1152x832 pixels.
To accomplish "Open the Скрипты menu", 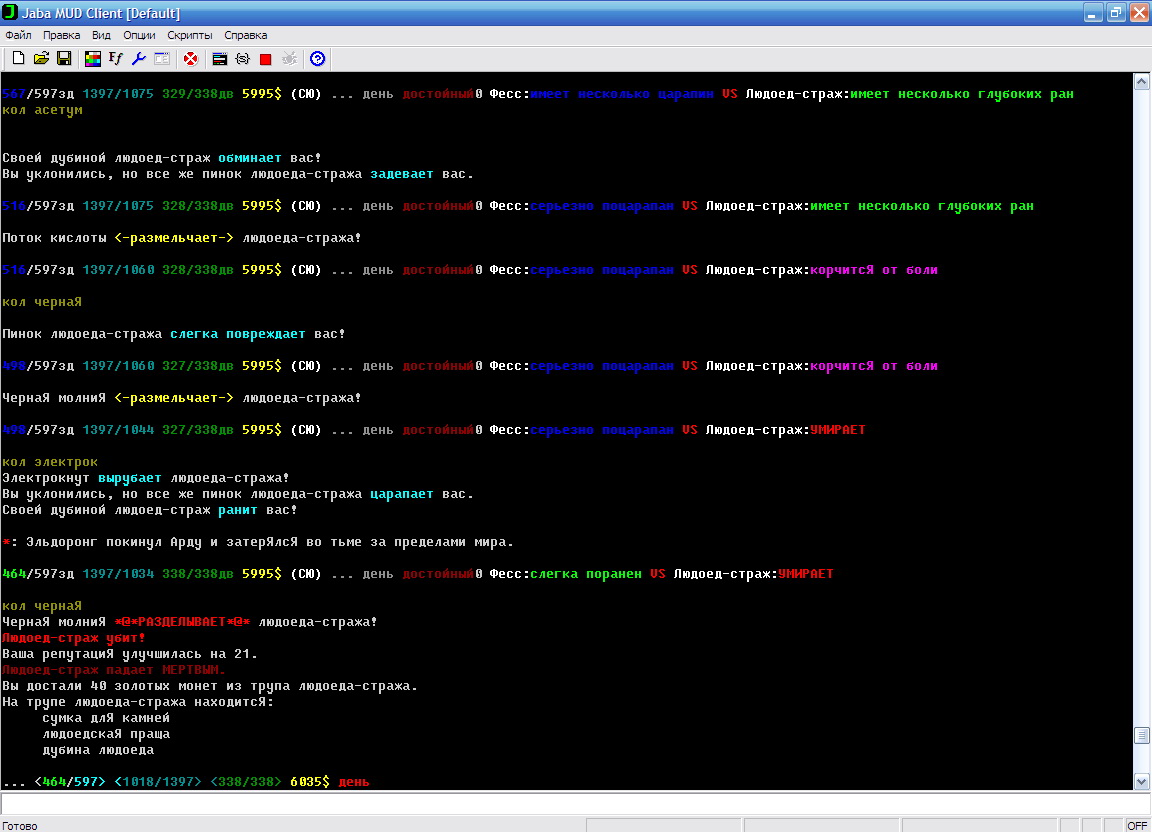I will 189,35.
